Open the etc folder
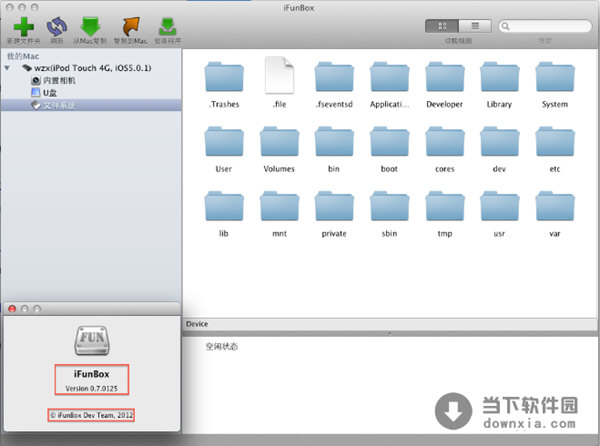This screenshot has height=446, width=600. point(555,142)
